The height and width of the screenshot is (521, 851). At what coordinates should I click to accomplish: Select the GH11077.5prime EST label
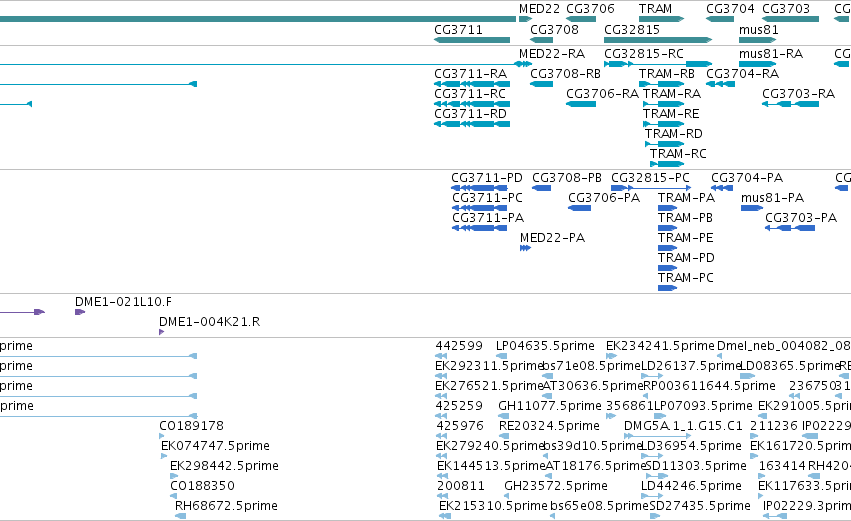pos(550,406)
